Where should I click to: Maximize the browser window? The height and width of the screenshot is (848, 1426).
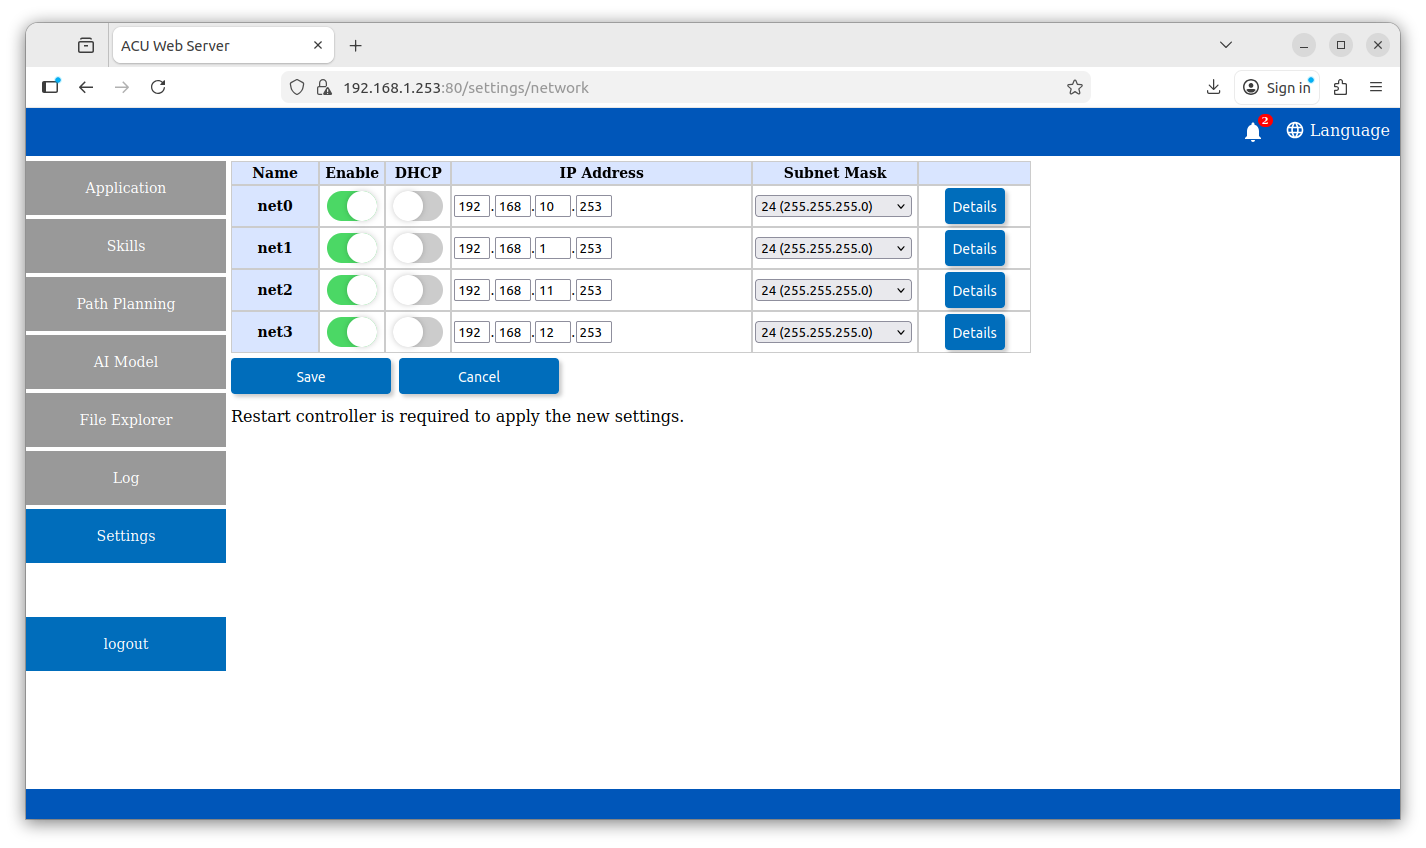1341,45
